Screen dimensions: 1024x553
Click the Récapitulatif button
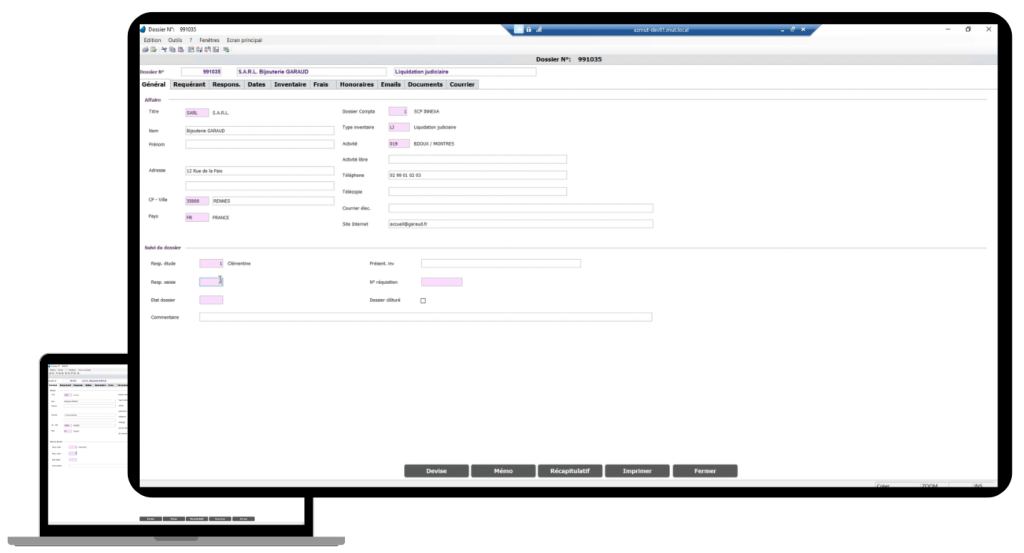click(x=570, y=471)
